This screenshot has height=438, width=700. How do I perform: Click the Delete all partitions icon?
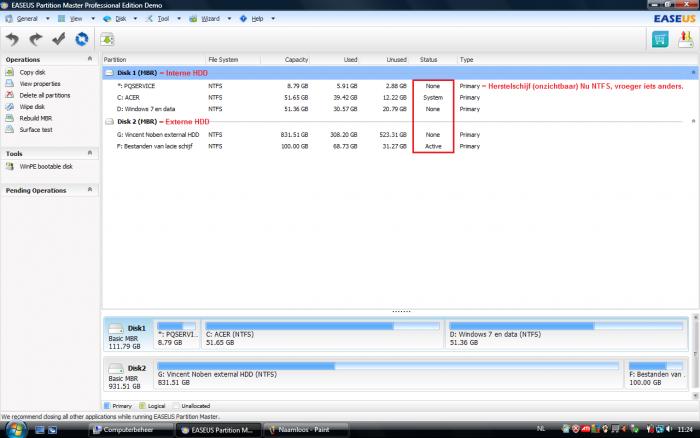point(9,95)
